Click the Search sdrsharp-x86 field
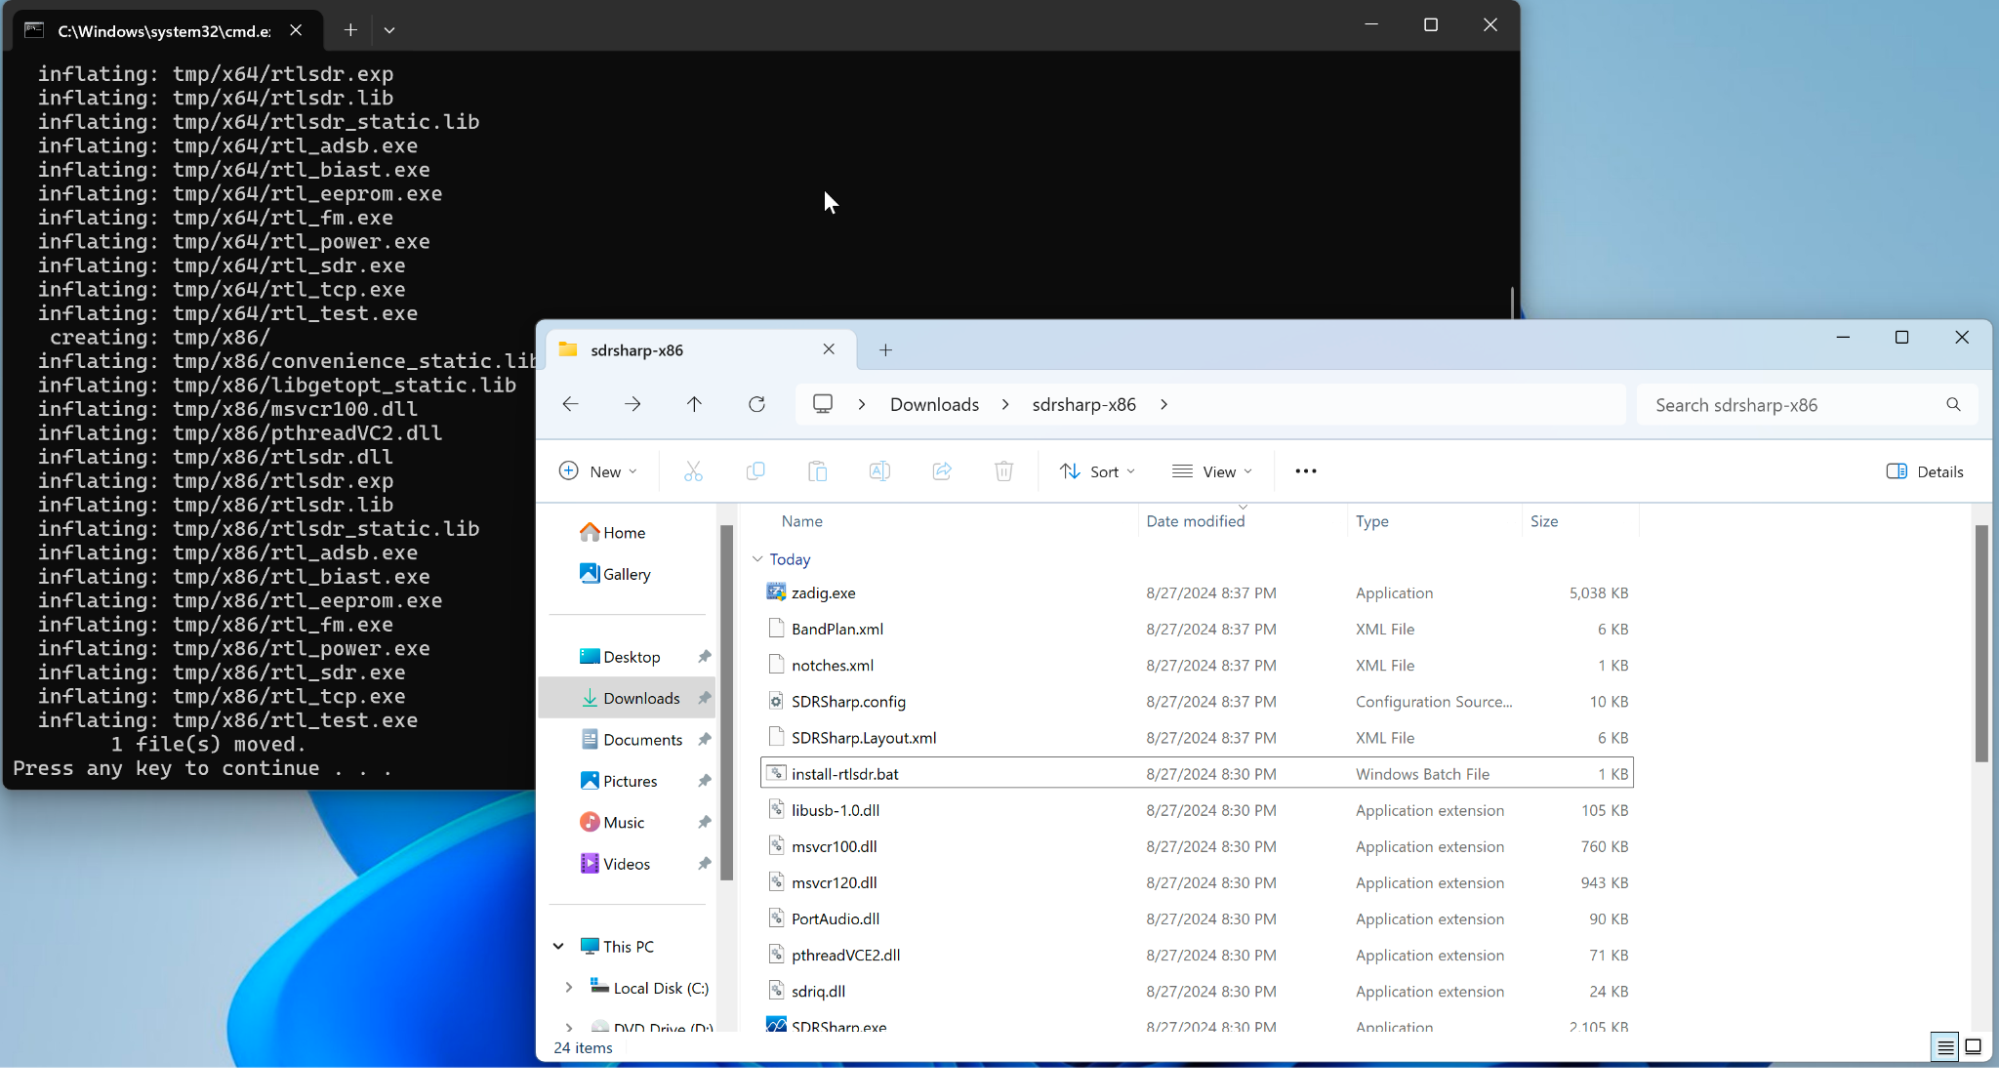 (1795, 405)
